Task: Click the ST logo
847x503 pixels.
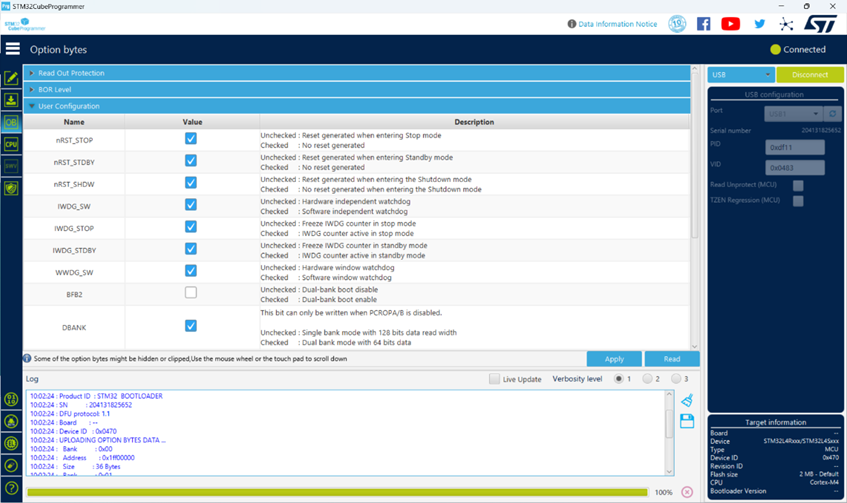Action: 821,24
